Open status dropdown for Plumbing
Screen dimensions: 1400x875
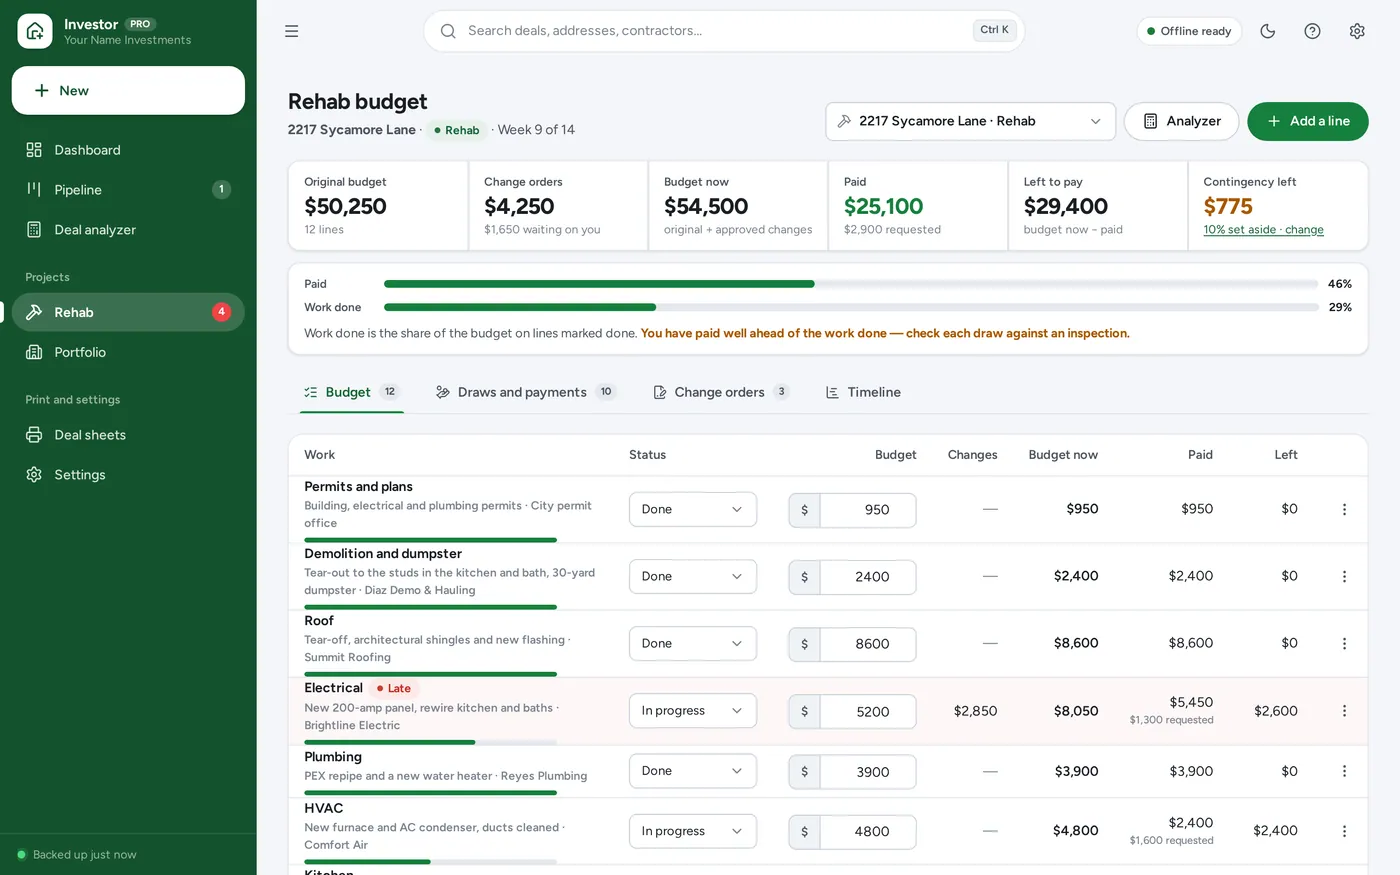[x=693, y=771]
